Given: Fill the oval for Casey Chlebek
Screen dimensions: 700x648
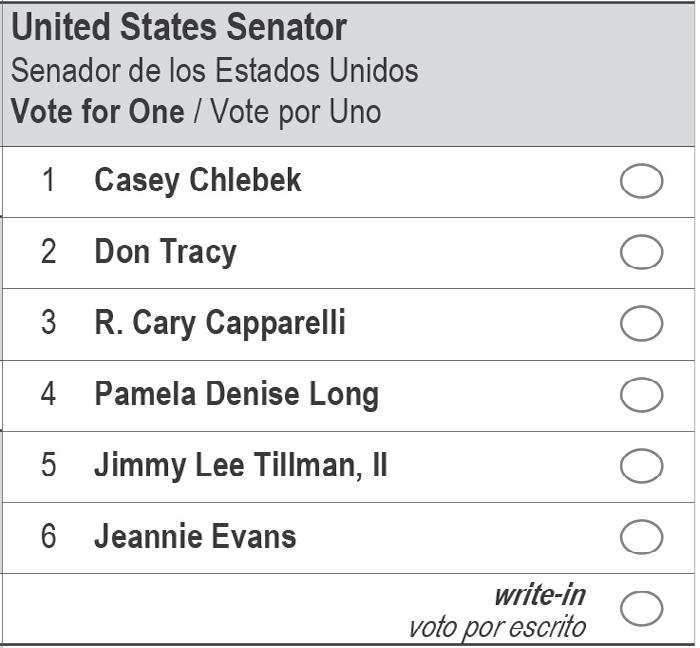Looking at the screenshot, I should click(x=641, y=182).
